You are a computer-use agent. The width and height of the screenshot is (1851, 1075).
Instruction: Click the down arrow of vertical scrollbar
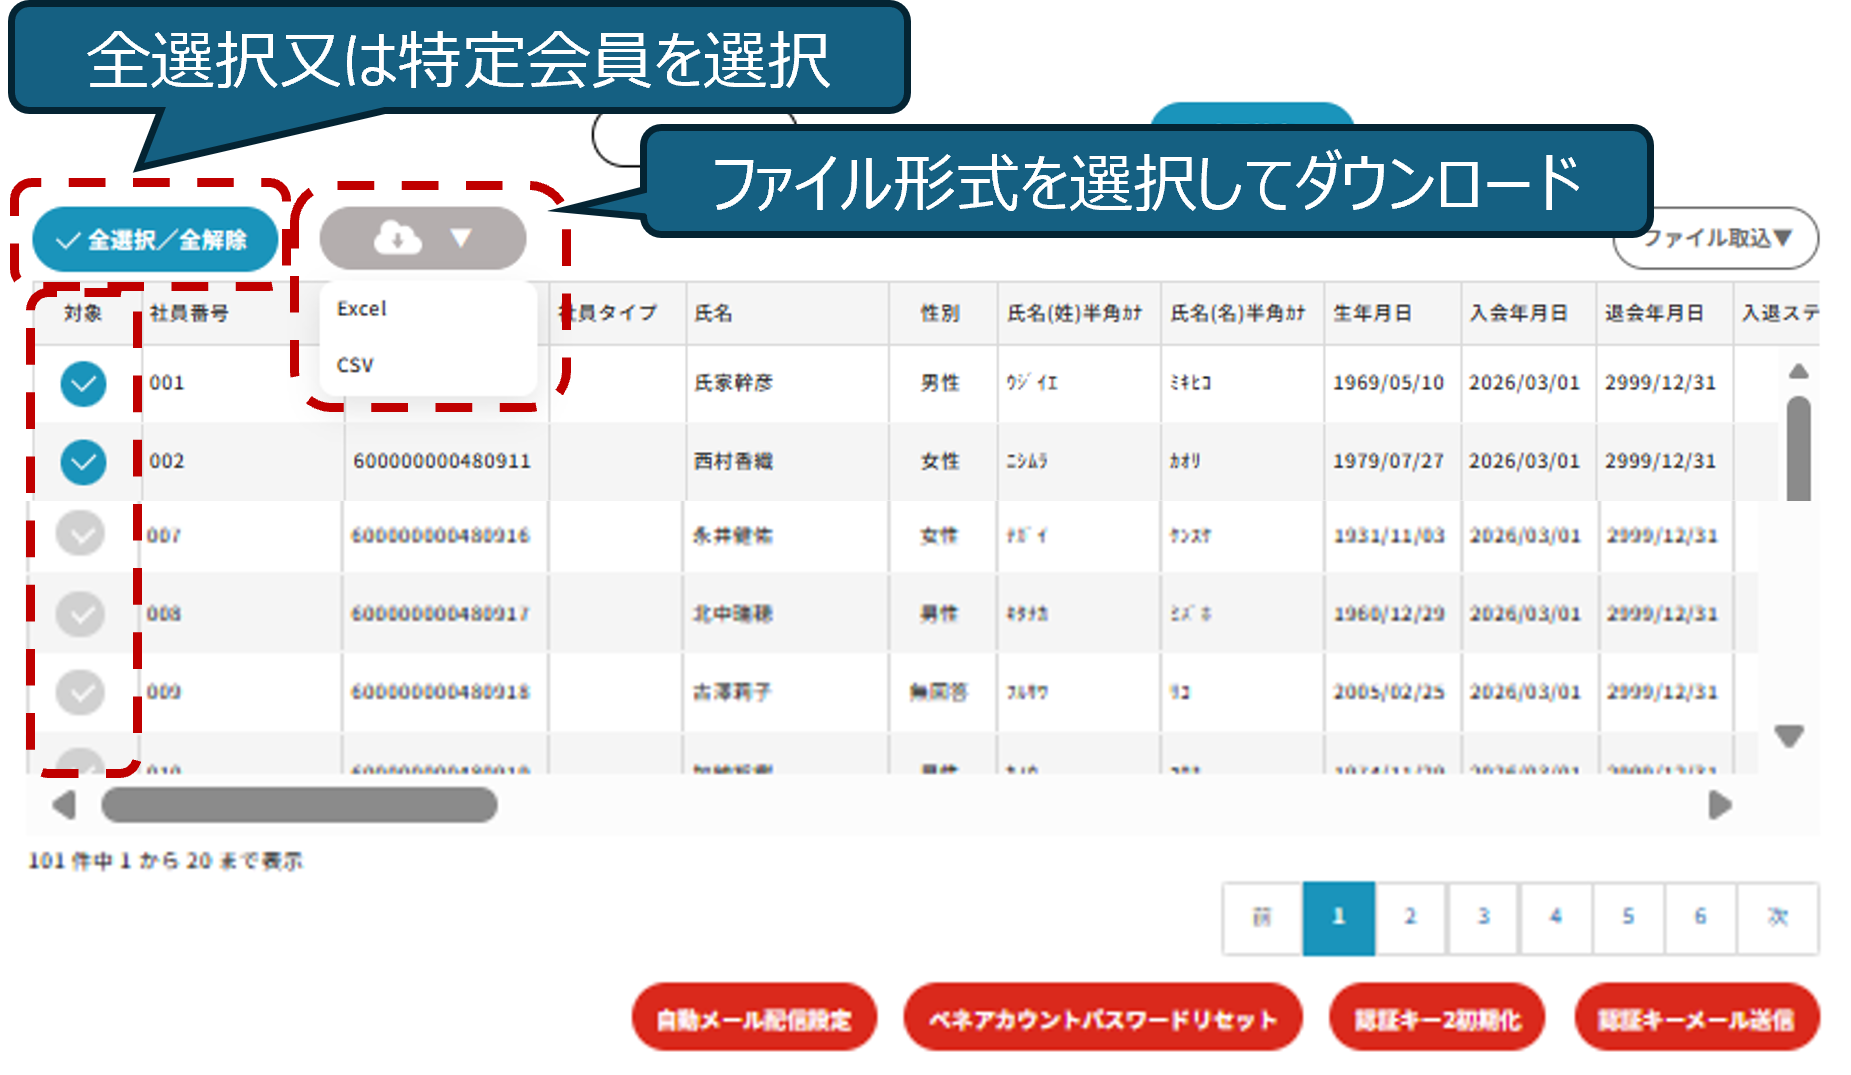click(1788, 737)
